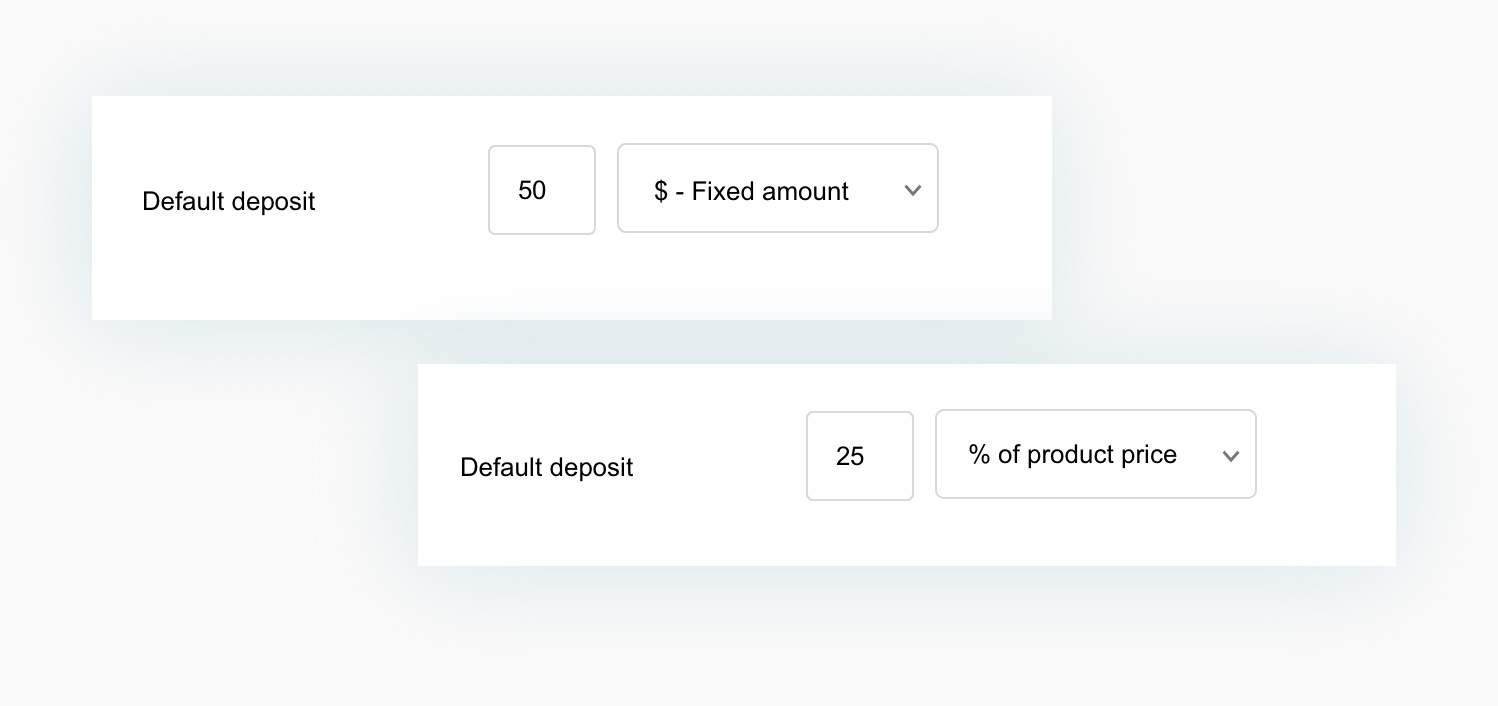Open the "$ - Fixed amount" dropdown
1498x706 pixels.
[778, 188]
